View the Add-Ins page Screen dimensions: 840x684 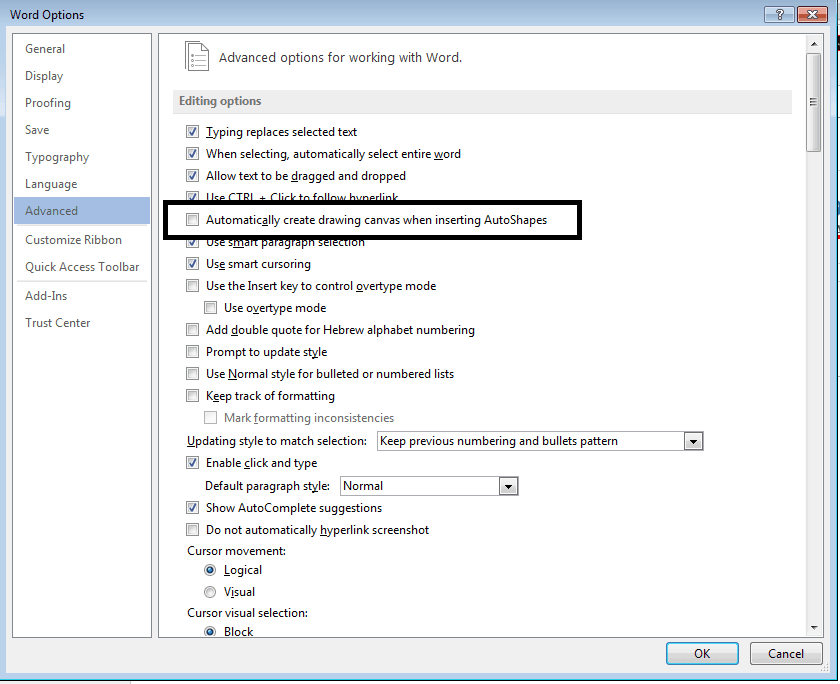coord(46,295)
